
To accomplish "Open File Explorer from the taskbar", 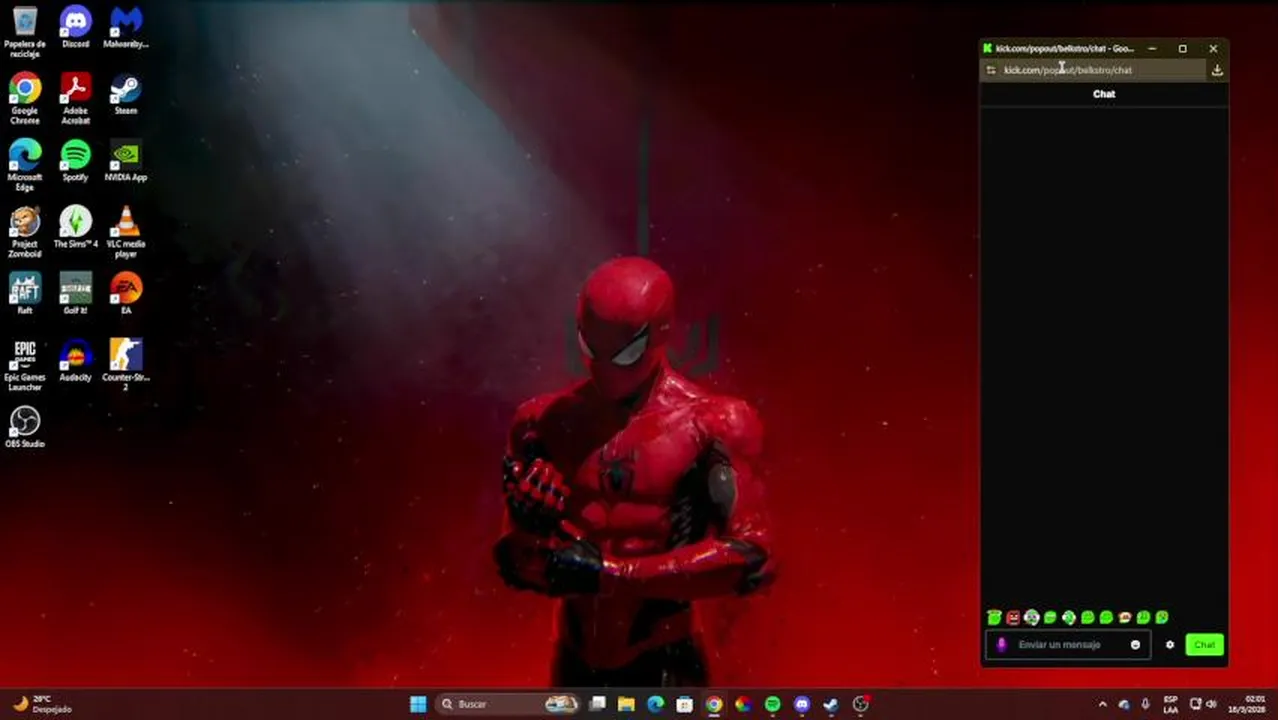I will pos(626,704).
